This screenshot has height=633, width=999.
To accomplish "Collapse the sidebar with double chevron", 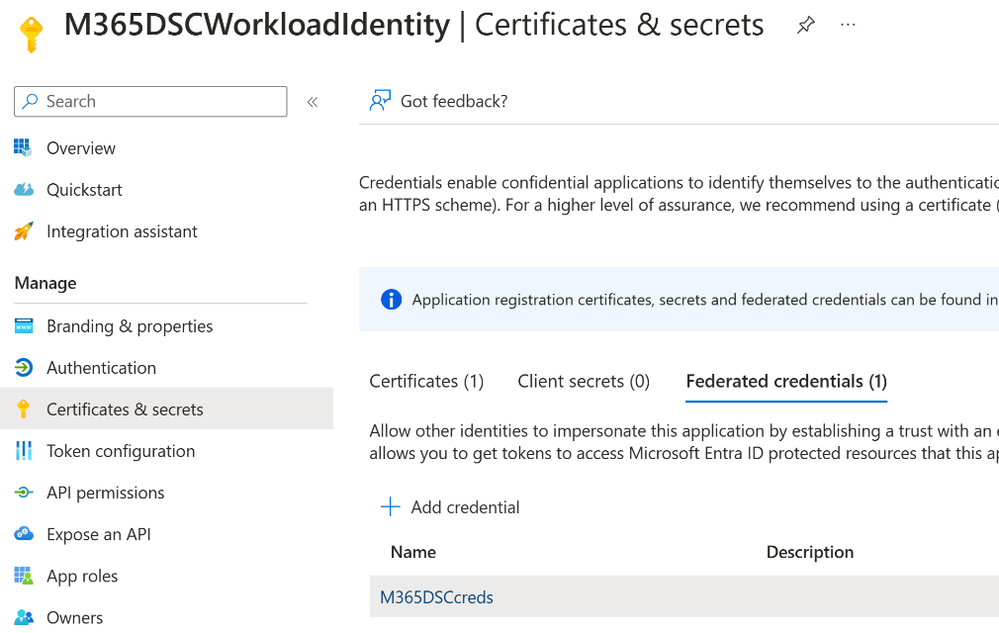I will 312,102.
